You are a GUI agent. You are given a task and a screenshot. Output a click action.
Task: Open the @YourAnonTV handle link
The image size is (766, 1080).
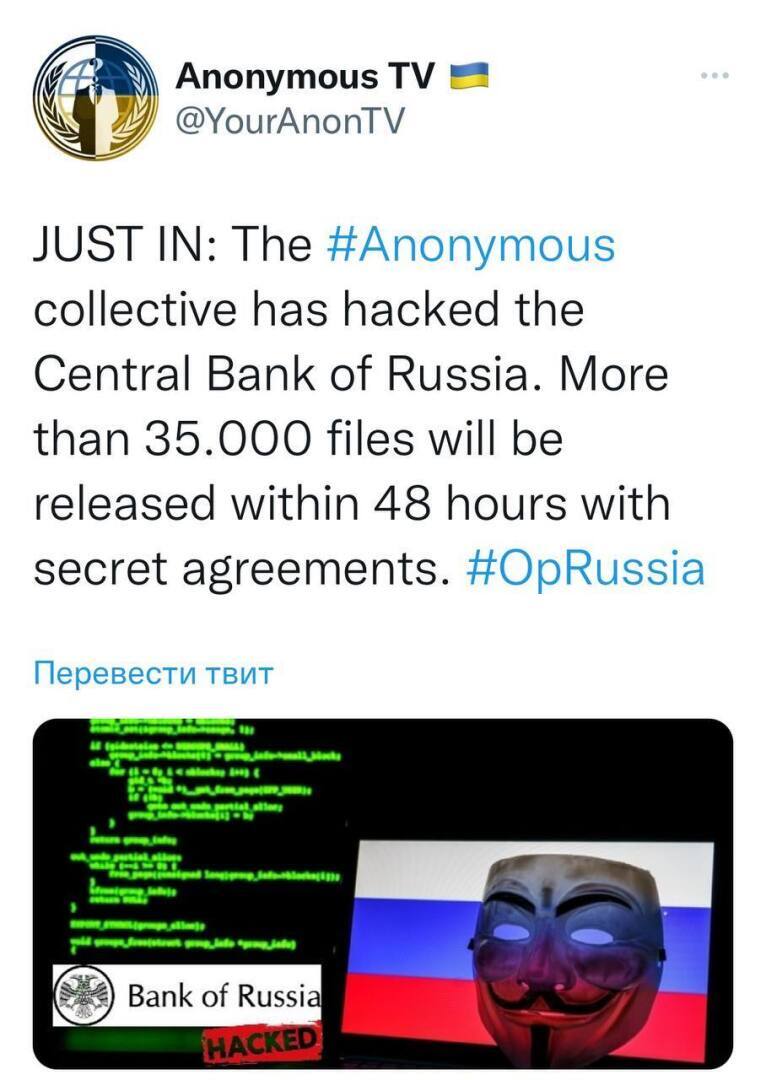point(290,120)
